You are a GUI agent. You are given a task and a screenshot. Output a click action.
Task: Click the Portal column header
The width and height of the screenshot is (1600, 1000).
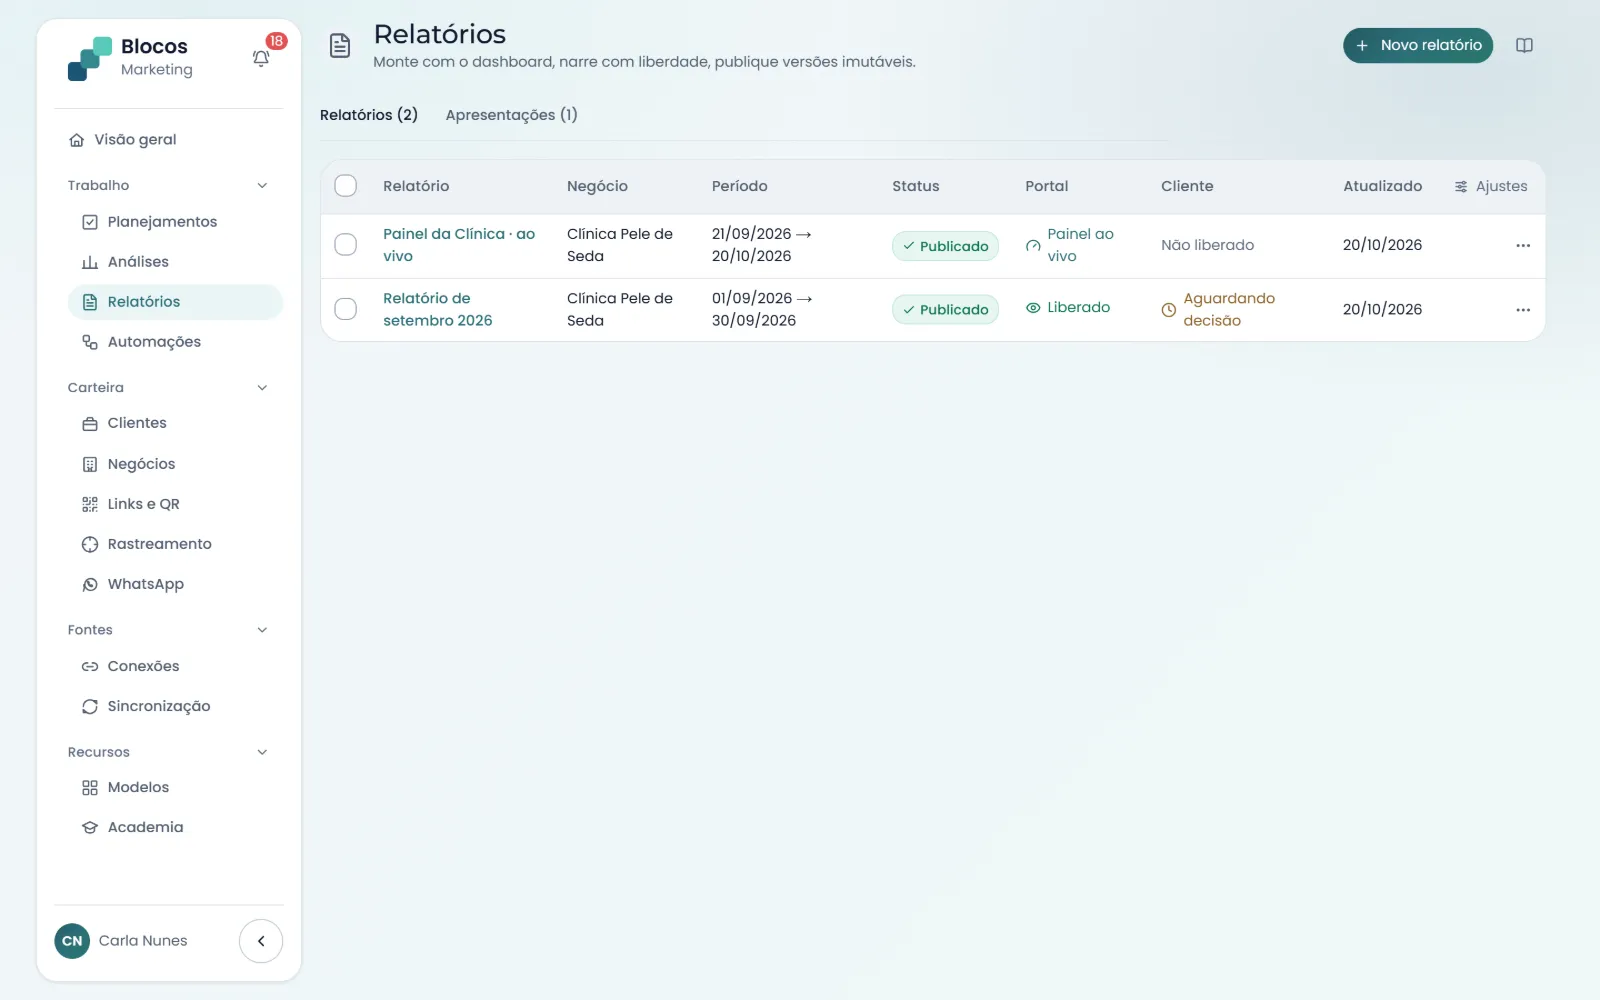click(1046, 186)
